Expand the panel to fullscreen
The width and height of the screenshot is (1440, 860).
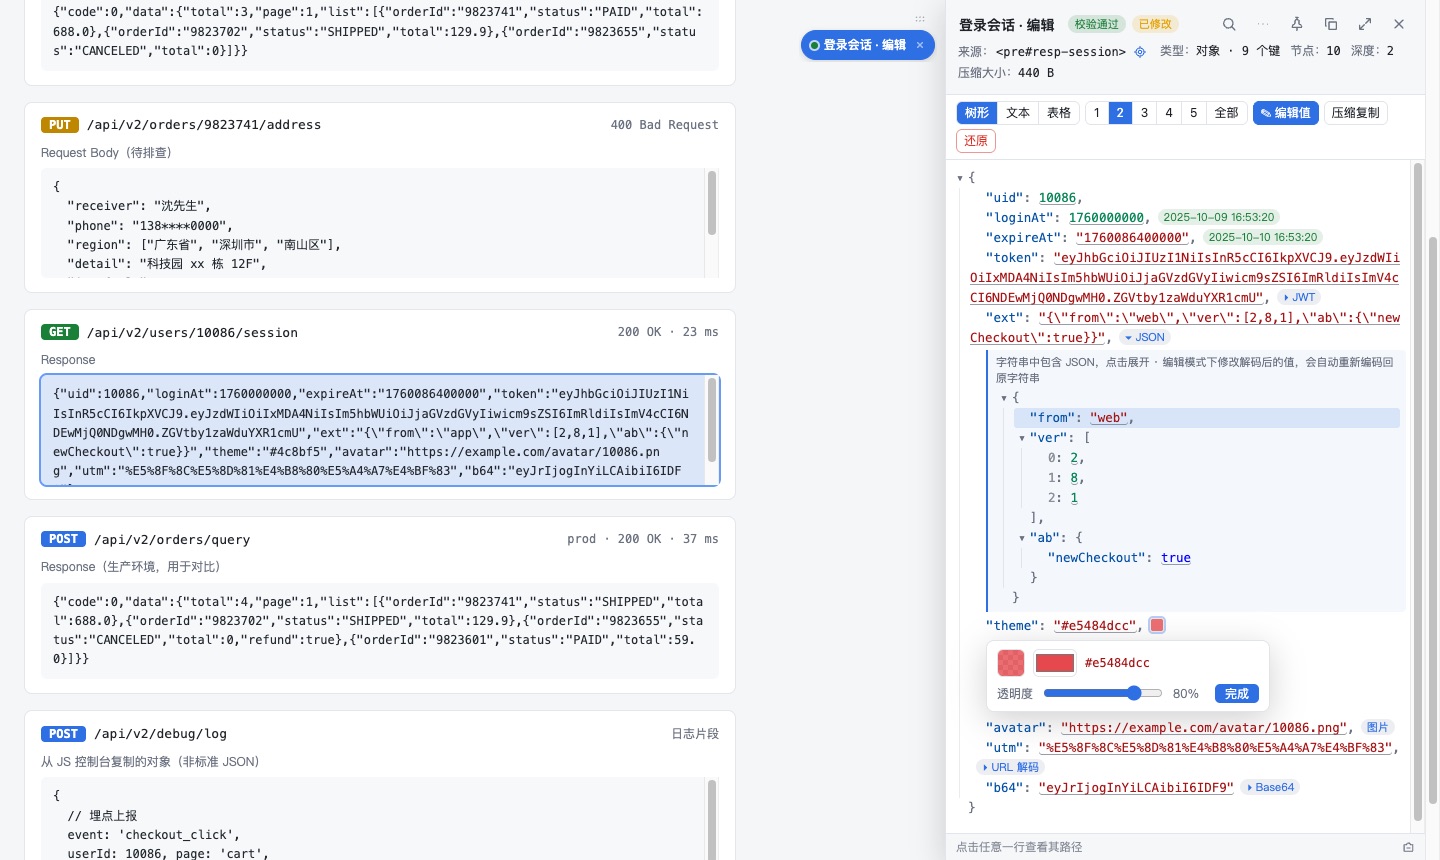coord(1365,24)
